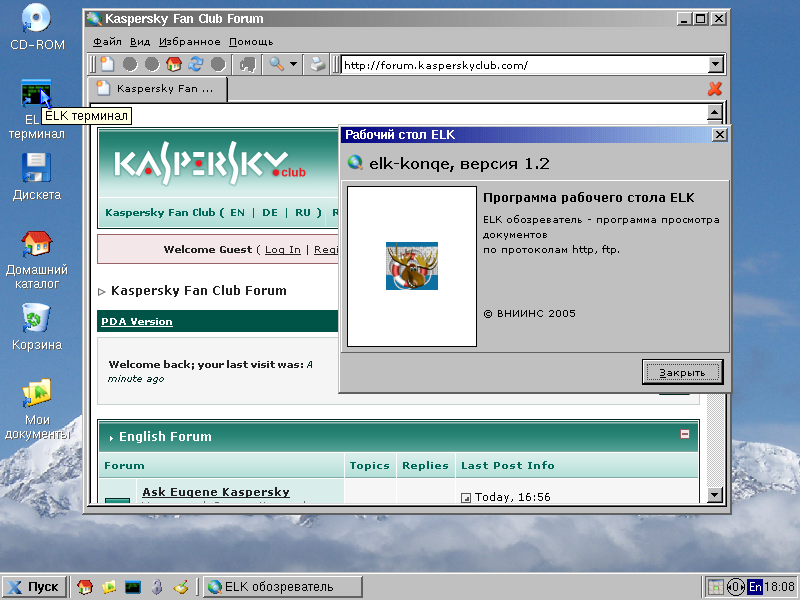Screen dimensions: 800x600
Task: Open the Избранное menu
Action: point(190,42)
